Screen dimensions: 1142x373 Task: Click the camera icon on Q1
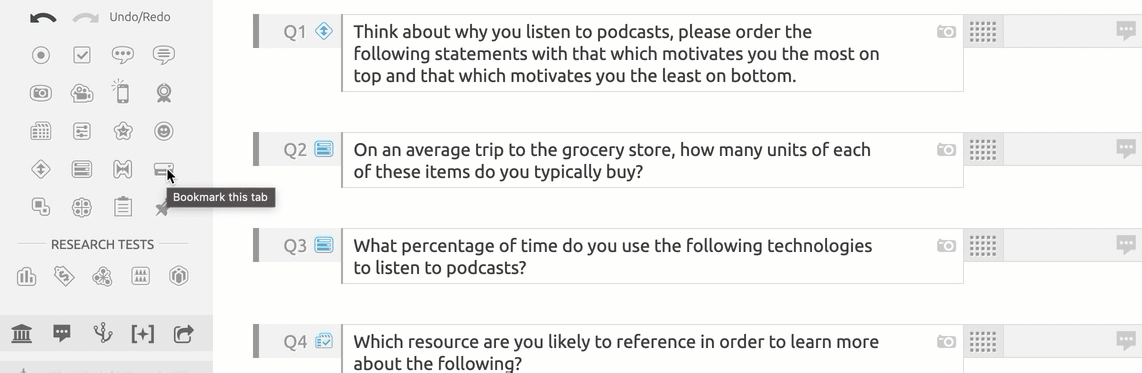coord(946,31)
